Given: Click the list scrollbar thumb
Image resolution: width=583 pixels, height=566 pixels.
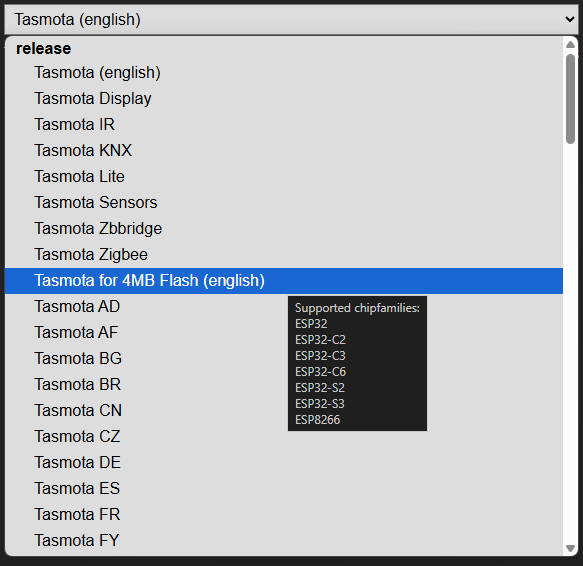Looking at the screenshot, I should pos(570,99).
